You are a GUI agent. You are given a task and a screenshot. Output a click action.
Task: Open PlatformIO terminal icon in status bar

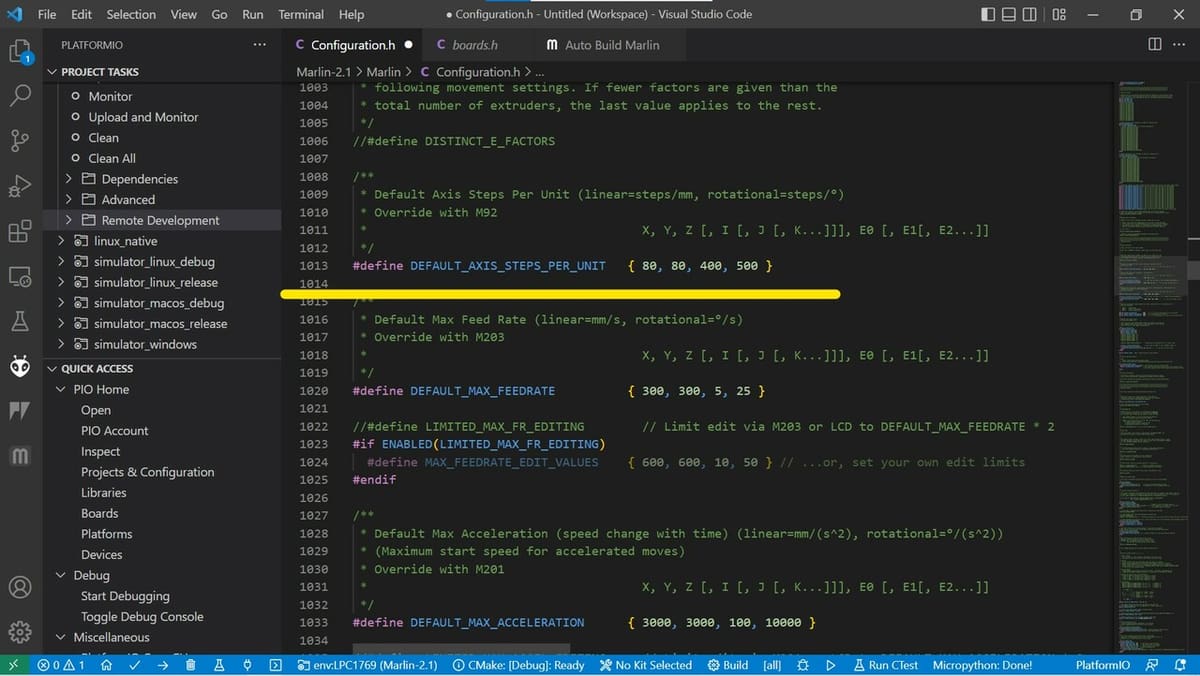(275, 665)
